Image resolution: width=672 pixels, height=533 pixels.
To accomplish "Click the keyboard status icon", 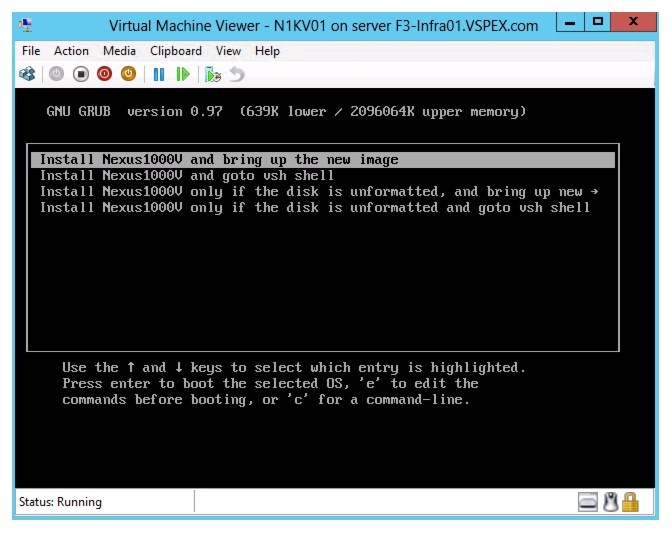I will pyautogui.click(x=588, y=502).
